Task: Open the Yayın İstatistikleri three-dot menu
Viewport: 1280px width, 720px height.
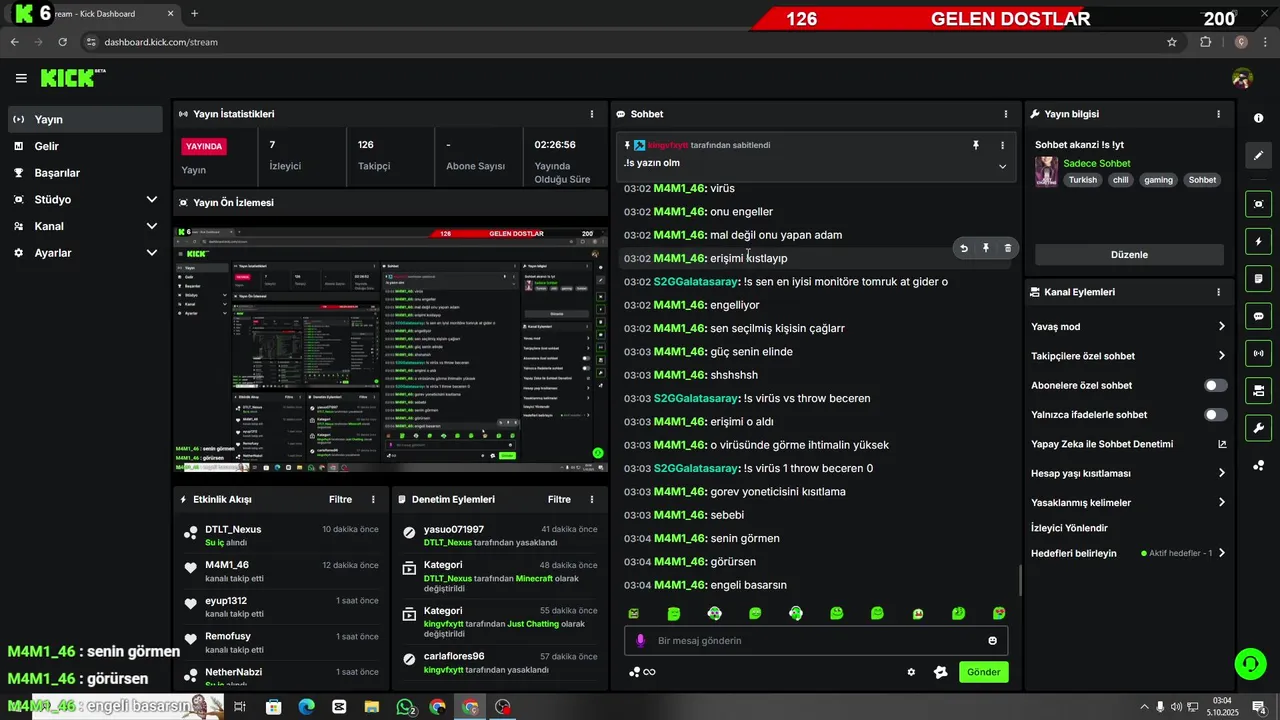Action: point(592,114)
